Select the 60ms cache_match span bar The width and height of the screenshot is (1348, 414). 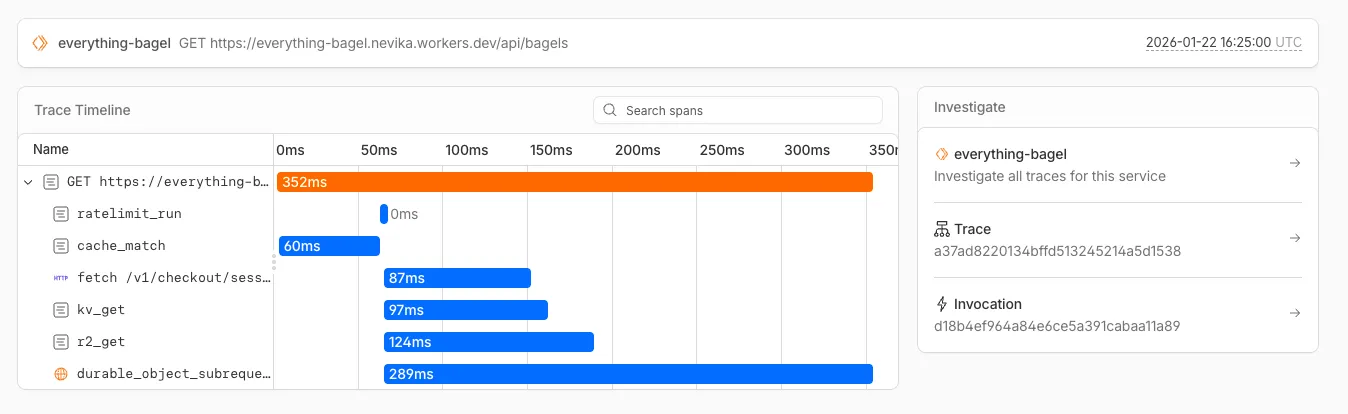coord(329,246)
